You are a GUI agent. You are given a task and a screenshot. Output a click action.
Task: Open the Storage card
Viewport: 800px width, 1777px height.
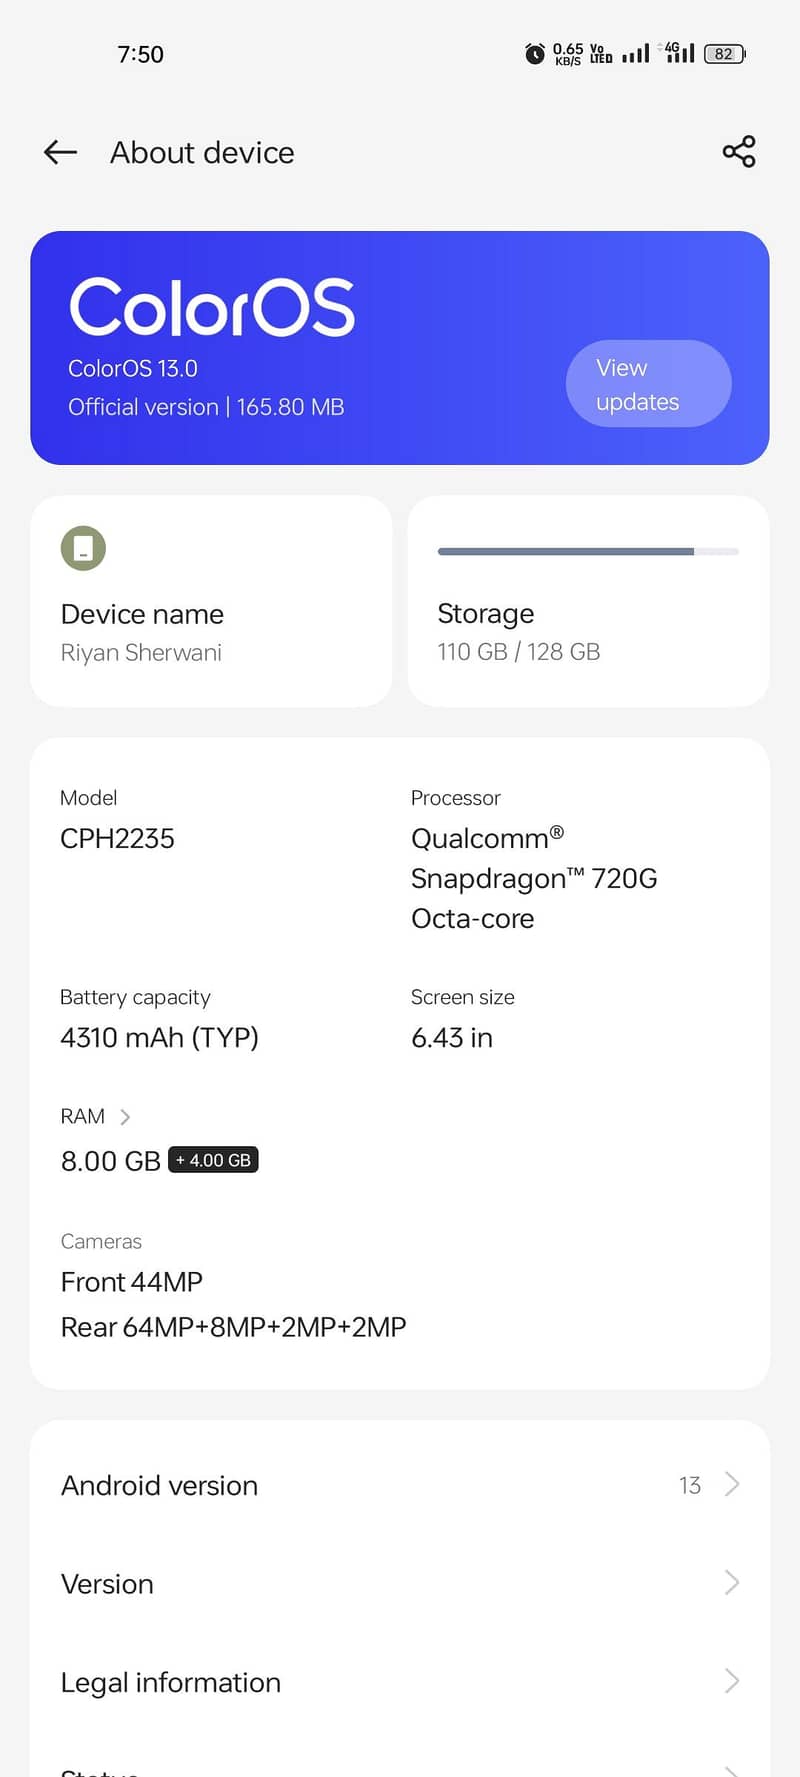pos(588,601)
